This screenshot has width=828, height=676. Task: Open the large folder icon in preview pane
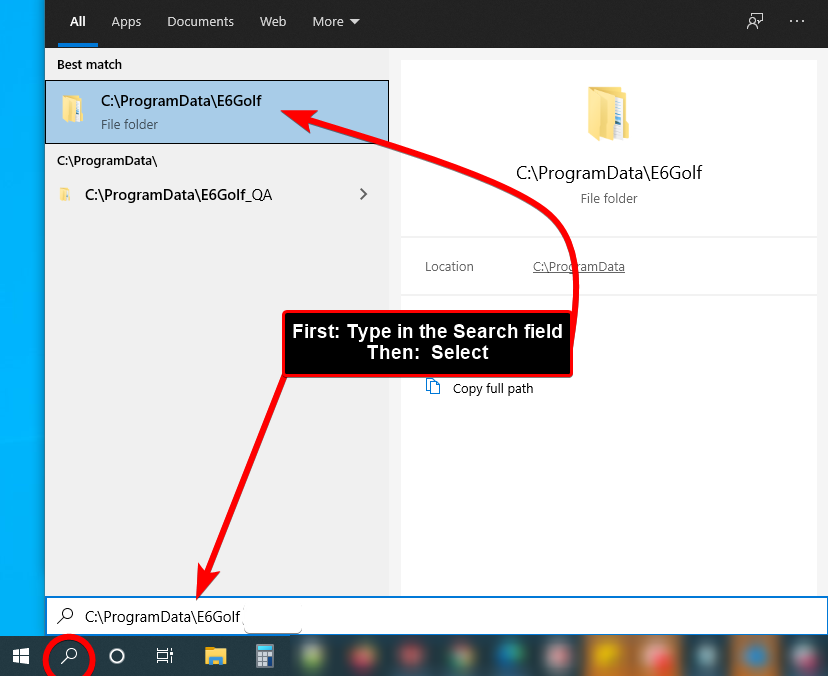pos(608,114)
